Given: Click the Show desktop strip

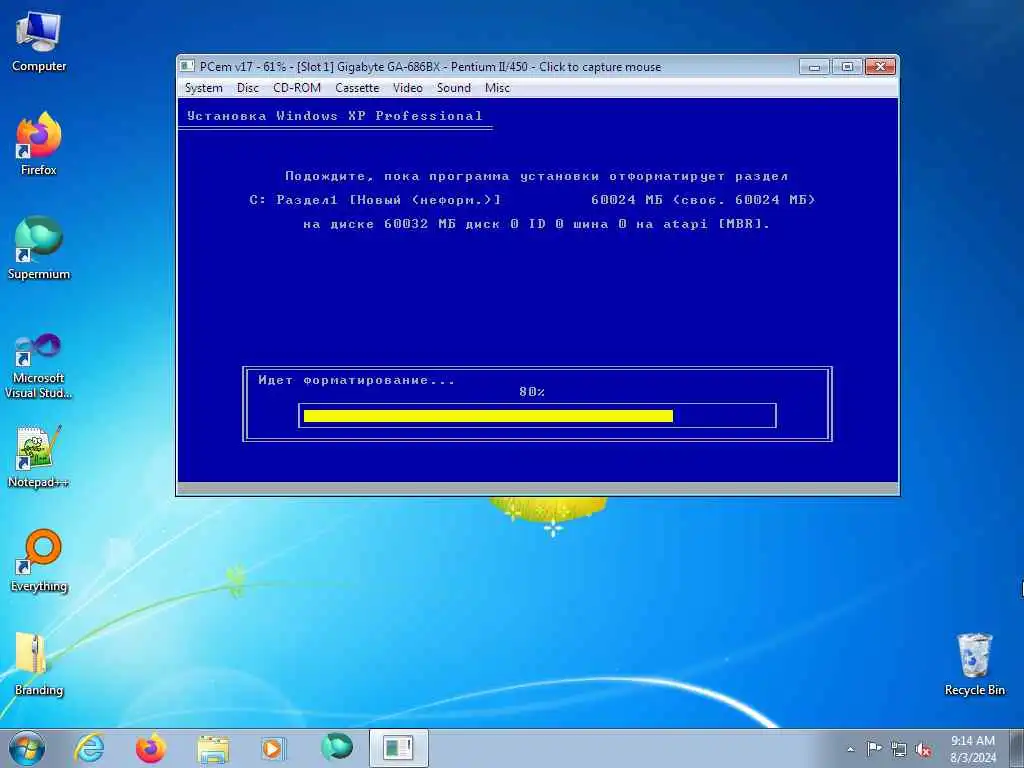Looking at the screenshot, I should pos(1017,749).
